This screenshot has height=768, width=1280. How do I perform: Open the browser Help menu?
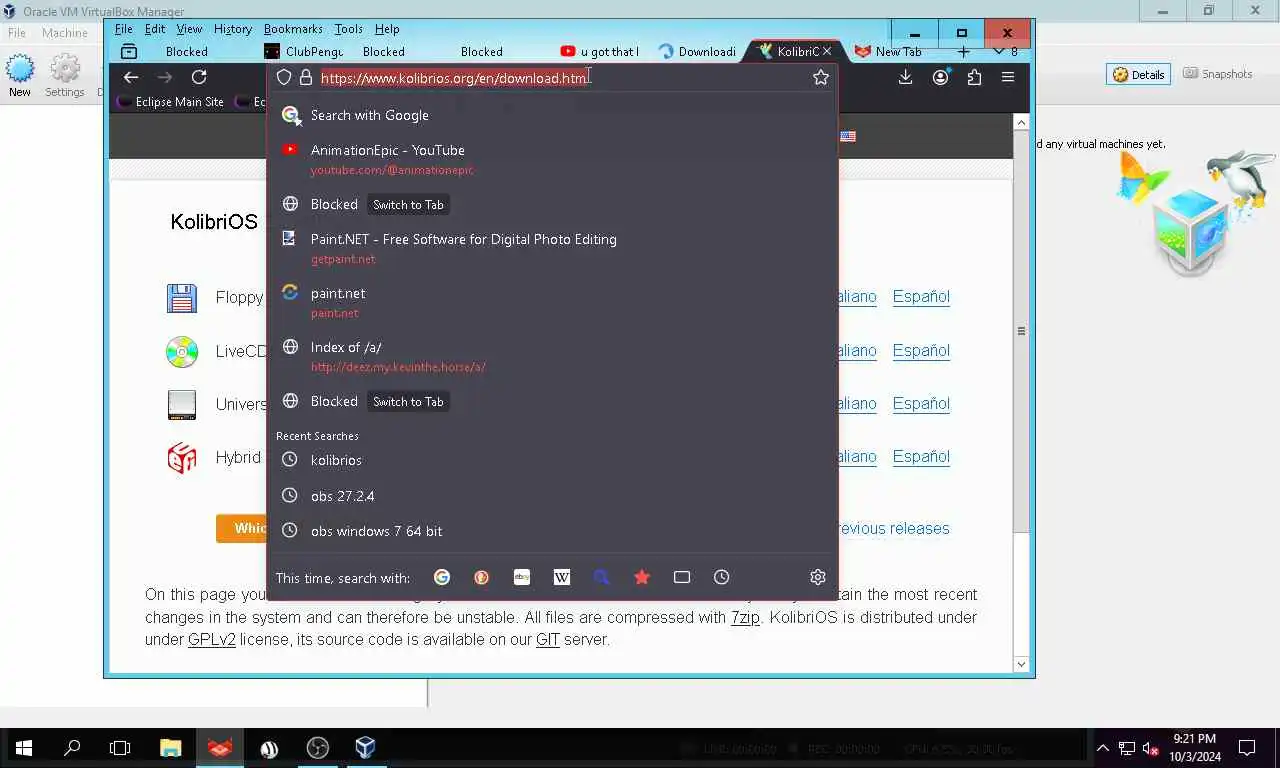[x=387, y=29]
